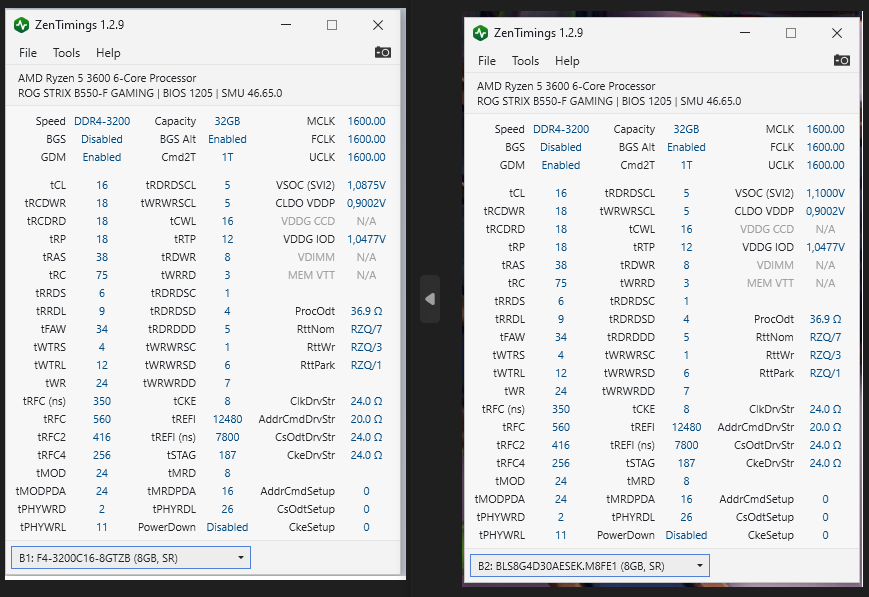The image size is (869, 597).
Task: Click tSTAG value 187 in left window
Action: pos(227,455)
